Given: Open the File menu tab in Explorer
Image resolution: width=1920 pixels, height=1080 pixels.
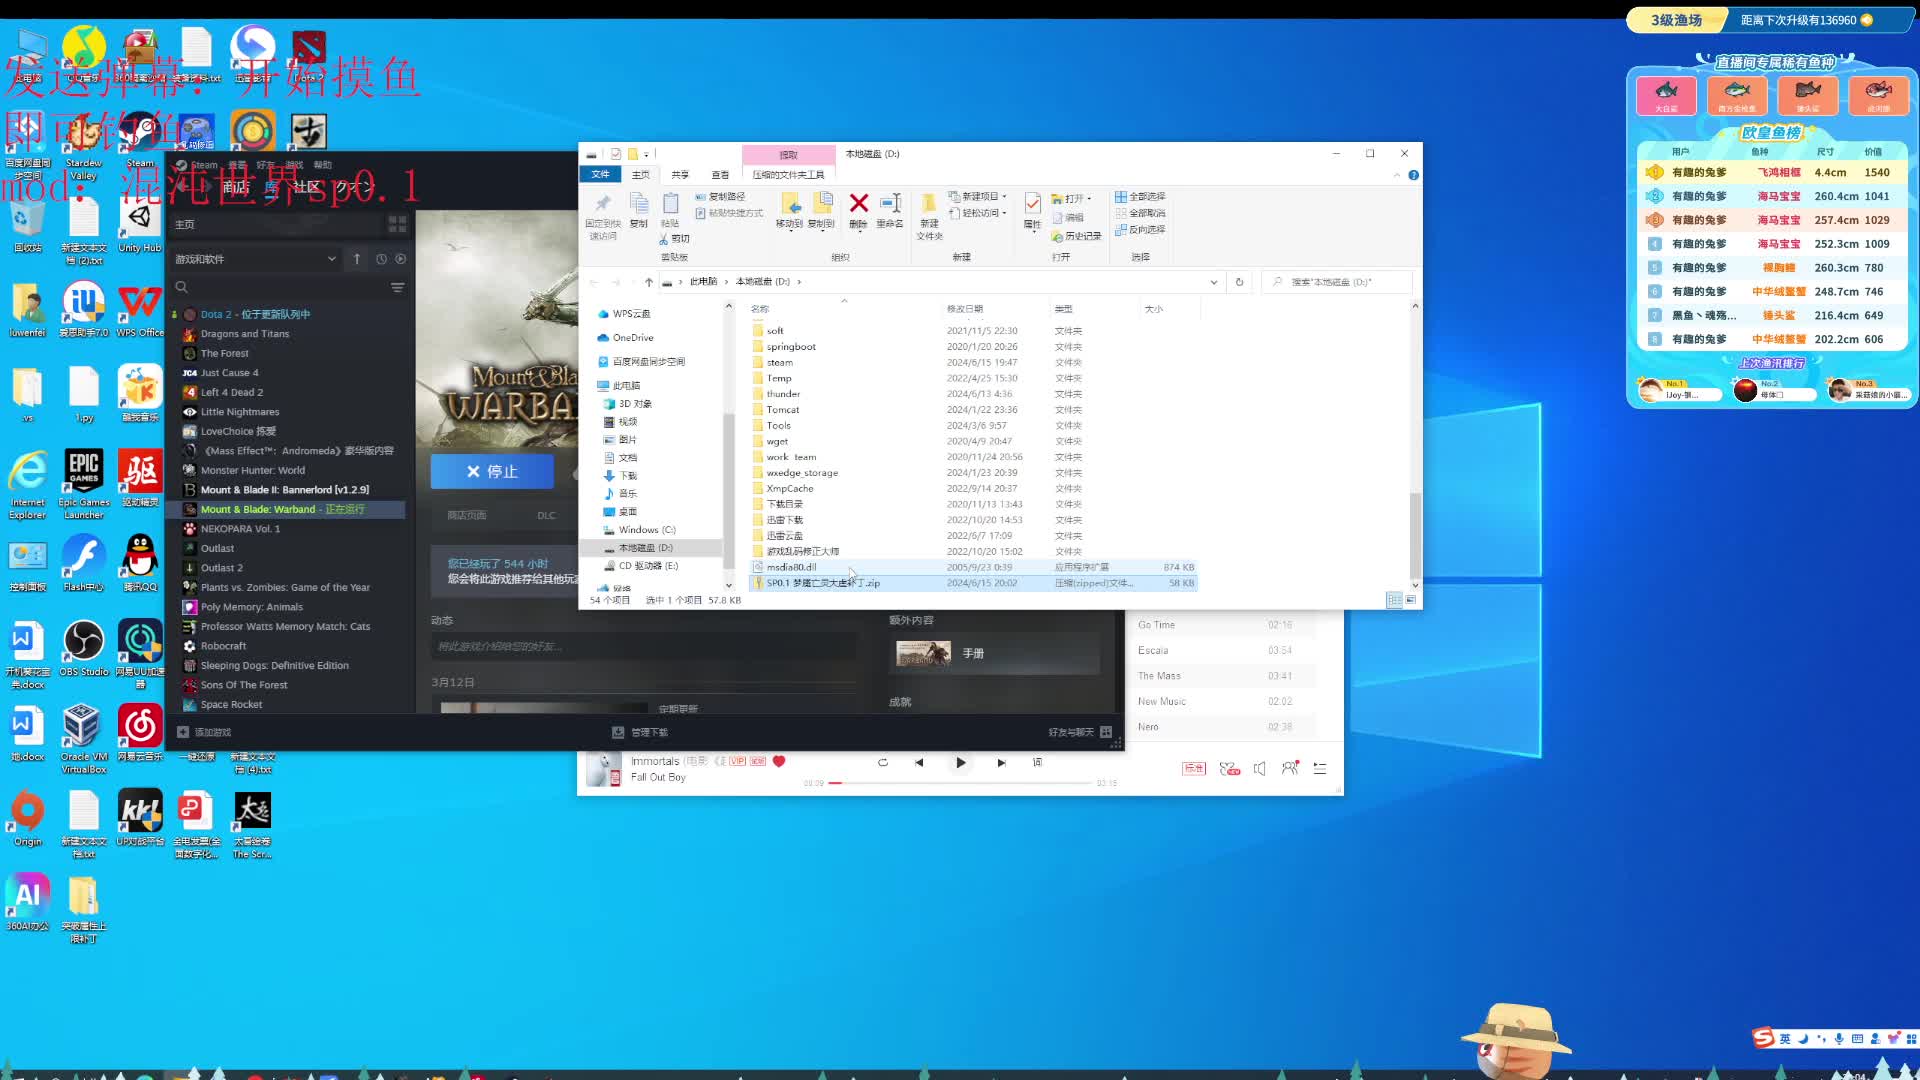Looking at the screenshot, I should 600,175.
